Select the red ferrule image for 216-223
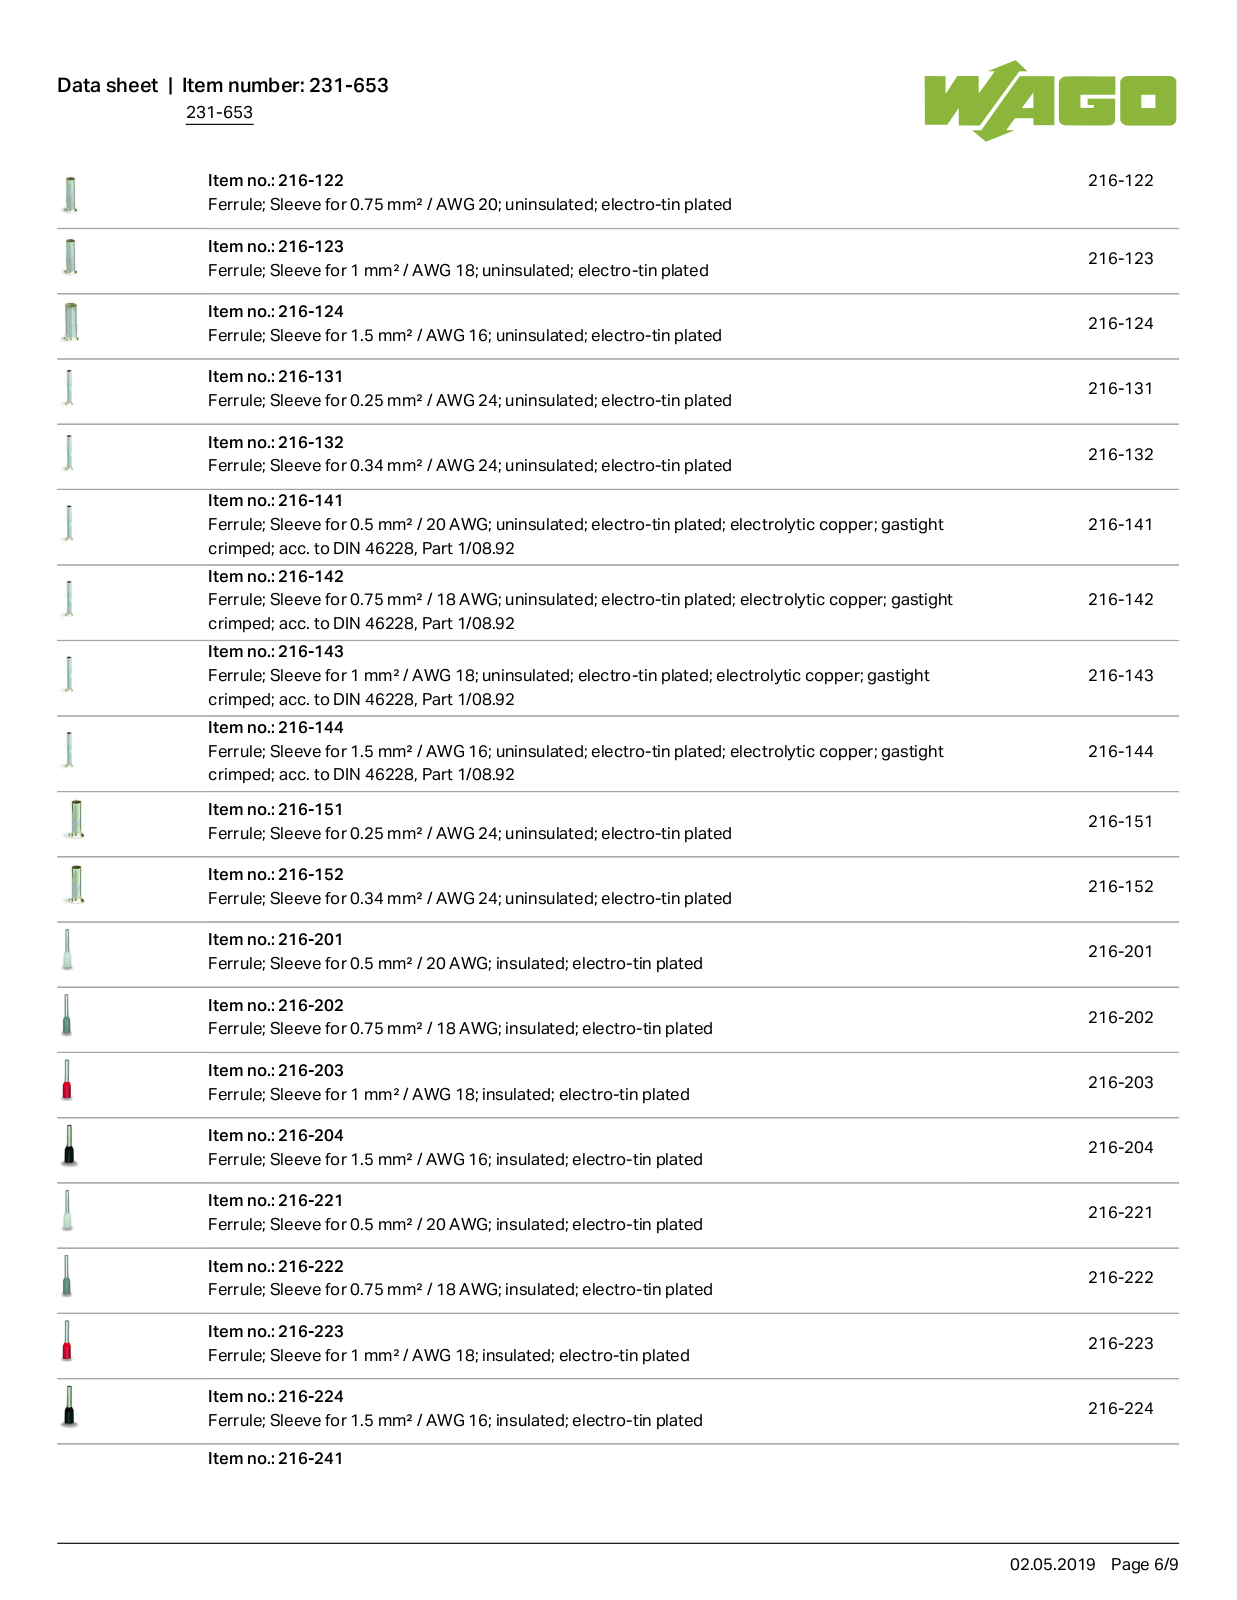The height and width of the screenshot is (1600, 1237). (x=67, y=1341)
